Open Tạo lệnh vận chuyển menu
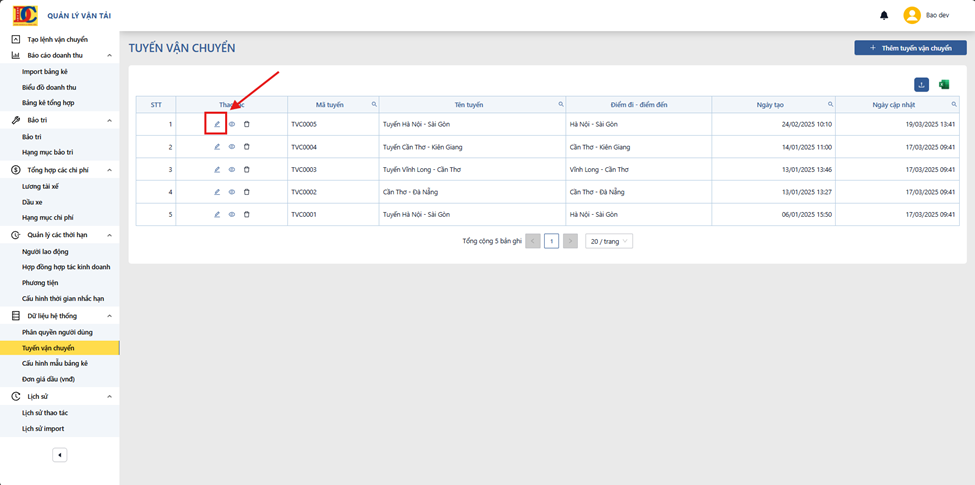The image size is (975, 485). pos(60,39)
